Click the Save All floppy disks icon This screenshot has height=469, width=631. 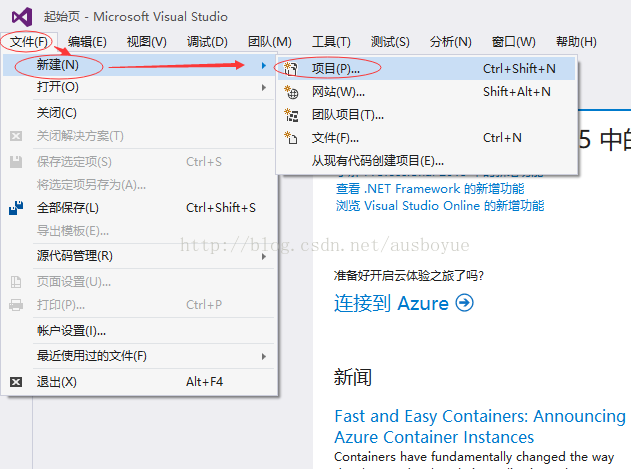(x=16, y=208)
